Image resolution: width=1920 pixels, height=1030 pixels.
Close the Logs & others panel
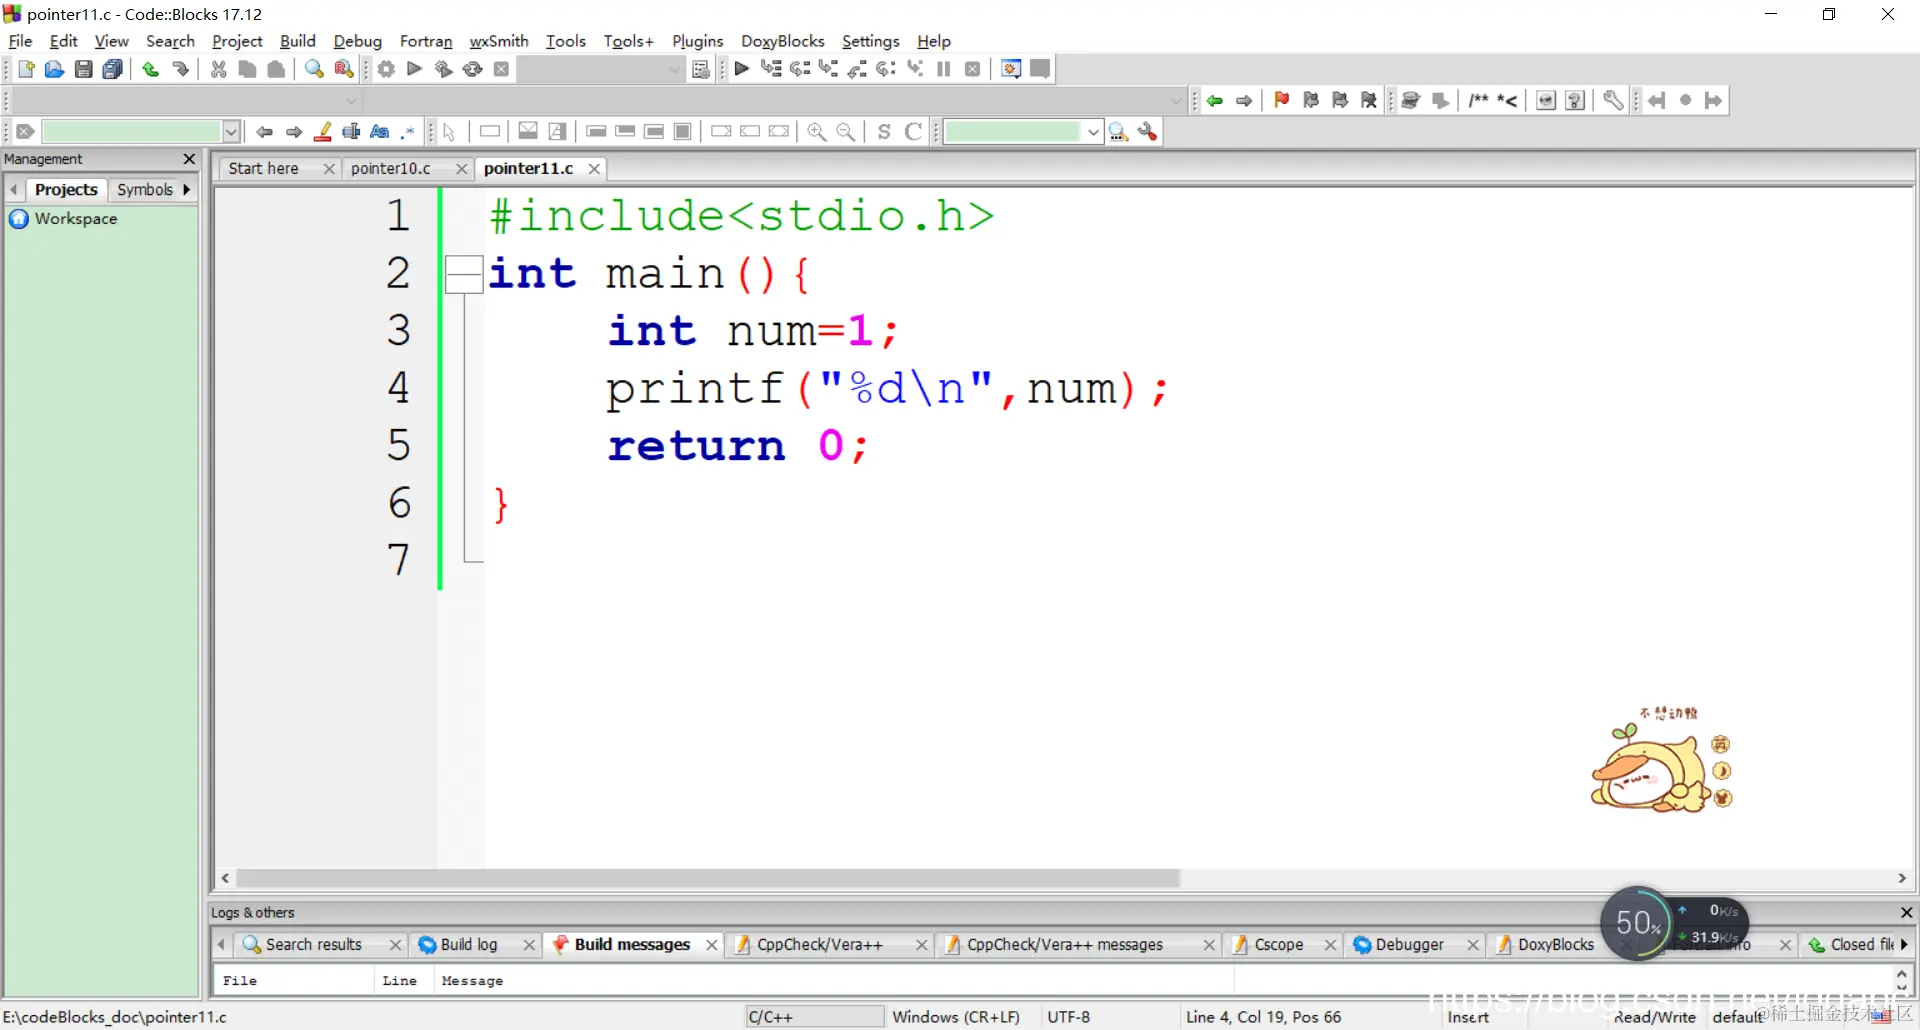point(1906,912)
